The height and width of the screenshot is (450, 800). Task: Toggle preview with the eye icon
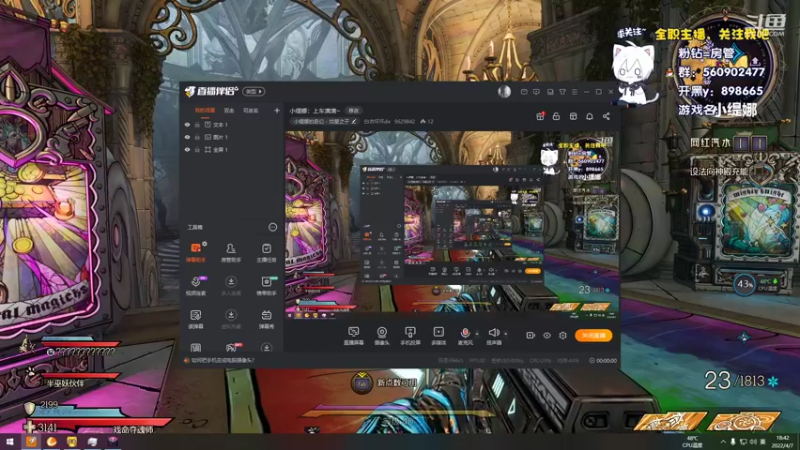[x=546, y=335]
